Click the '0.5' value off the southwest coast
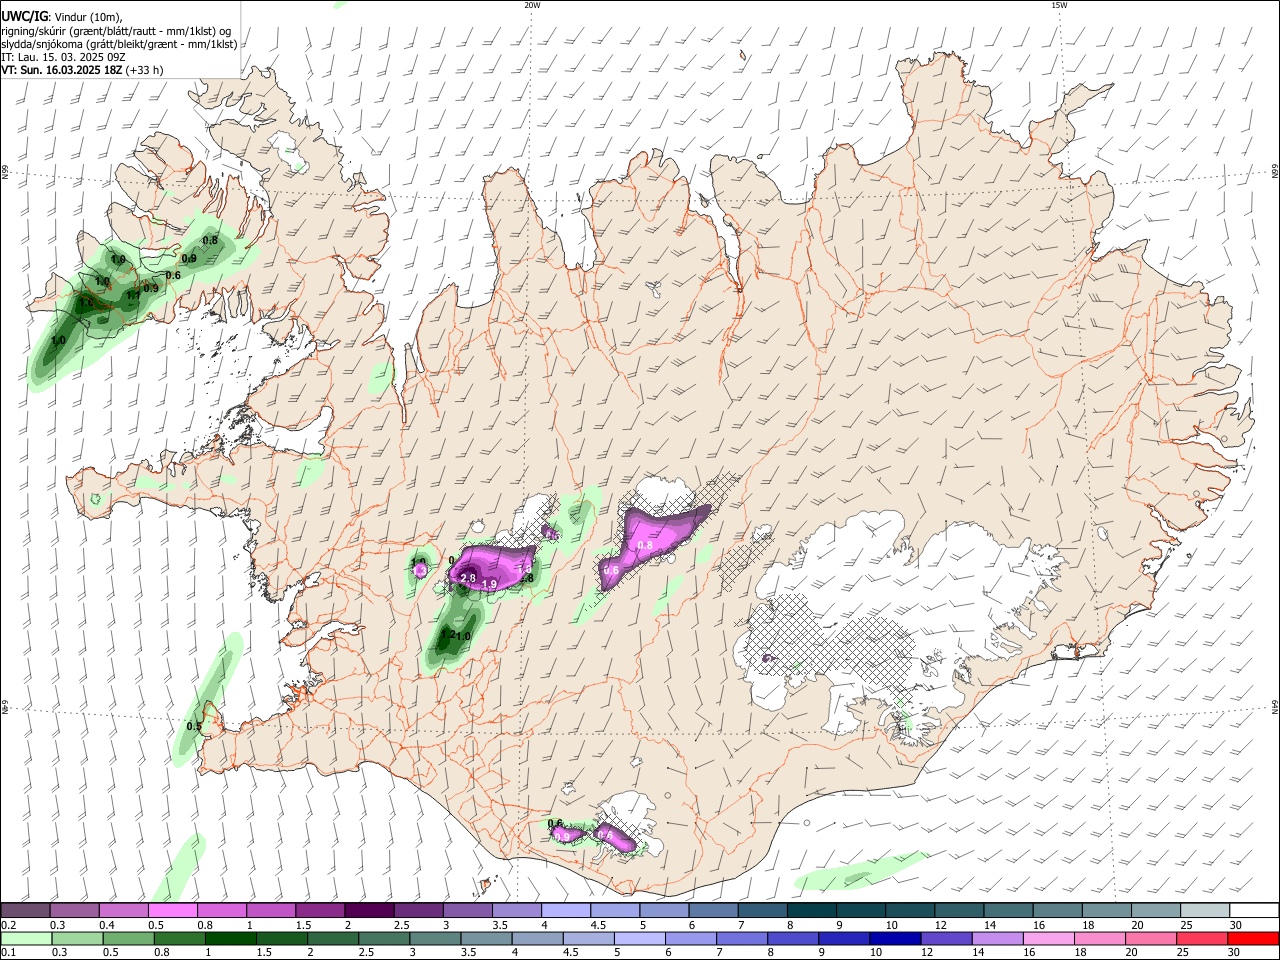1280x960 pixels. click(194, 727)
